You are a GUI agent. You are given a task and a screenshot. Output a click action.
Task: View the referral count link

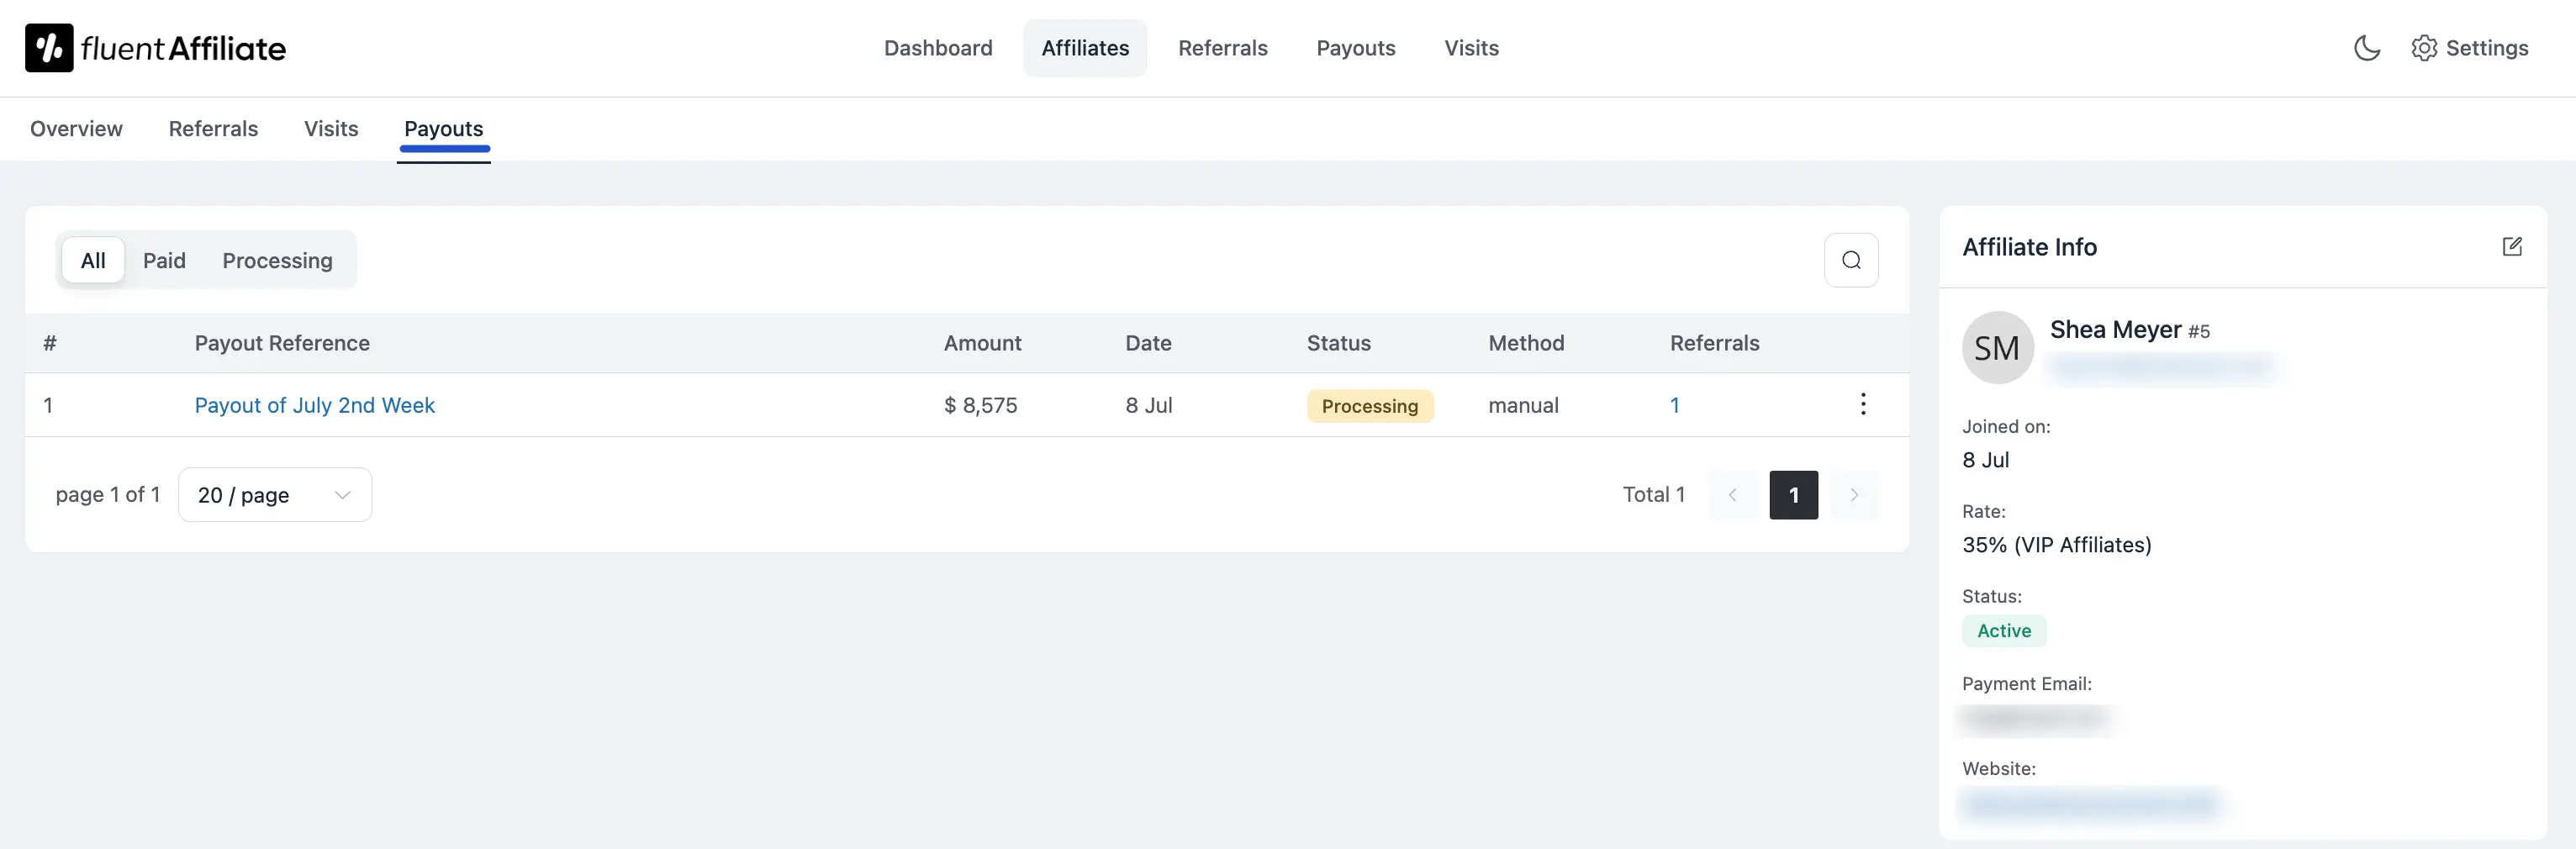pyautogui.click(x=1675, y=405)
